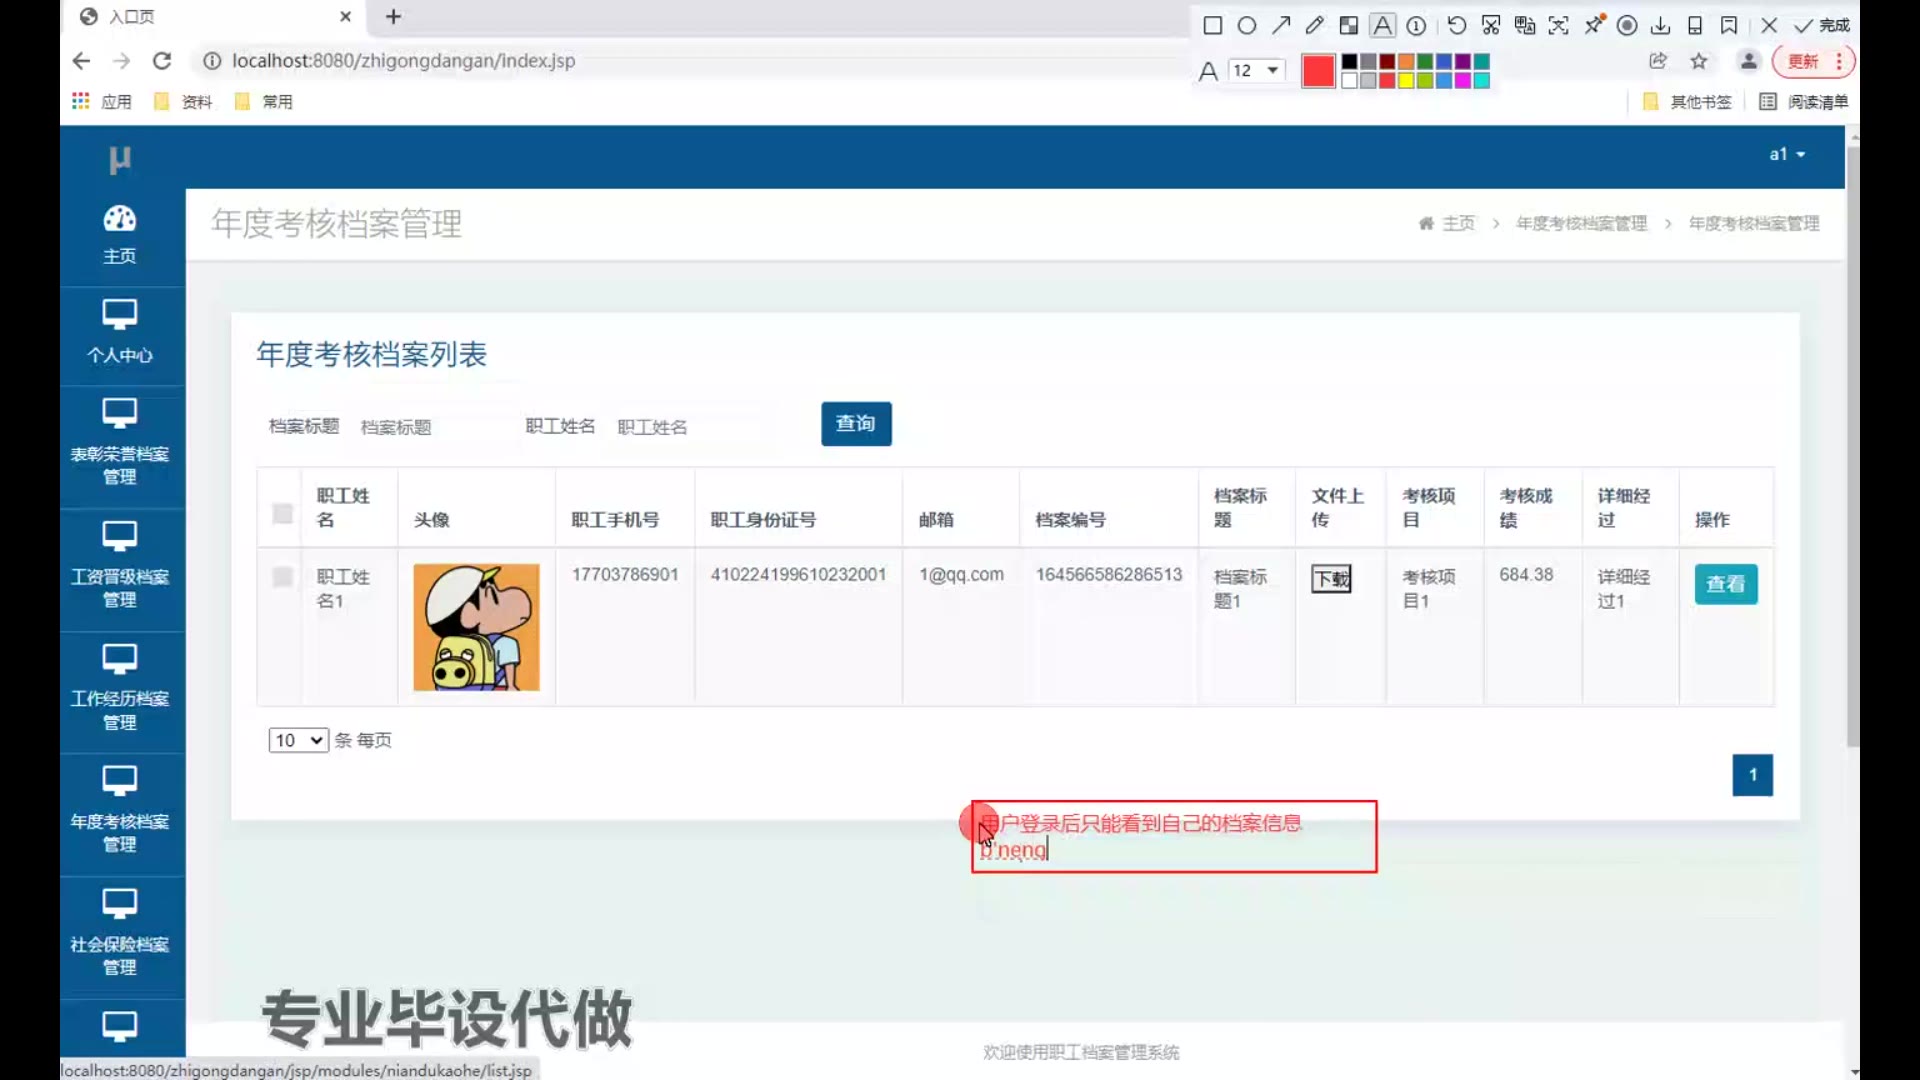Bookmark page with star icon
Image resolution: width=1920 pixels, height=1080 pixels.
tap(1699, 61)
